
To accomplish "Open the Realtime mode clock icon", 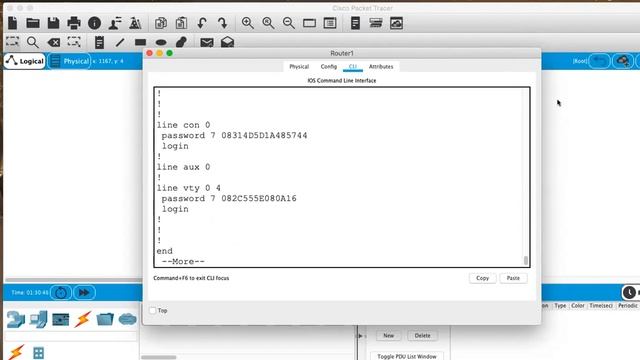I will click(x=629, y=292).
